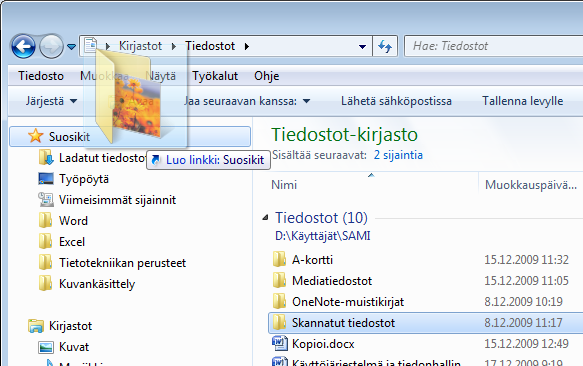
Task: Open the Kuvat library
Action: pyautogui.click(x=74, y=347)
